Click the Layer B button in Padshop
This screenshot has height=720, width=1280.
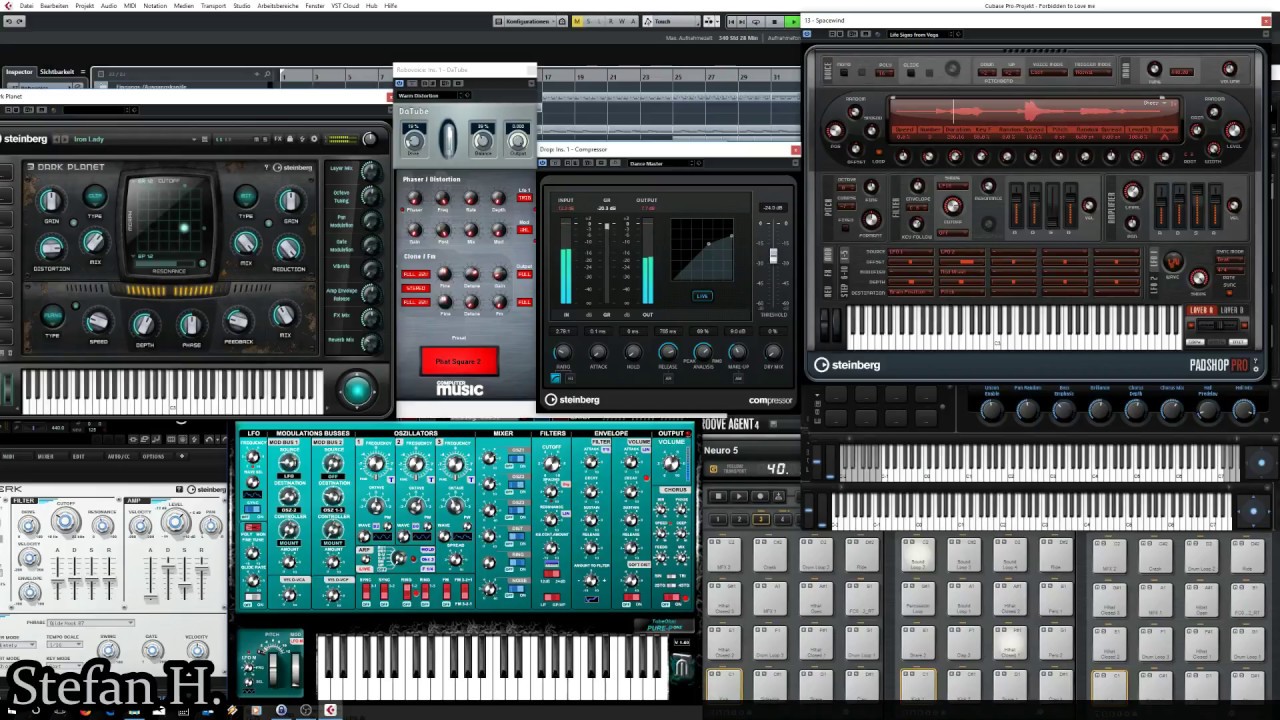pos(1232,310)
